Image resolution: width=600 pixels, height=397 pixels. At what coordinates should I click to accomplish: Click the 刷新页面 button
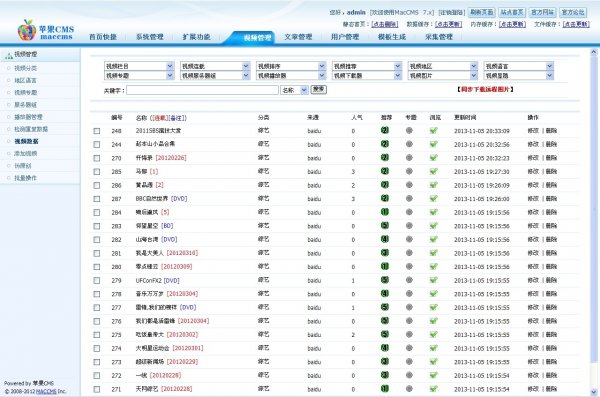tap(482, 12)
